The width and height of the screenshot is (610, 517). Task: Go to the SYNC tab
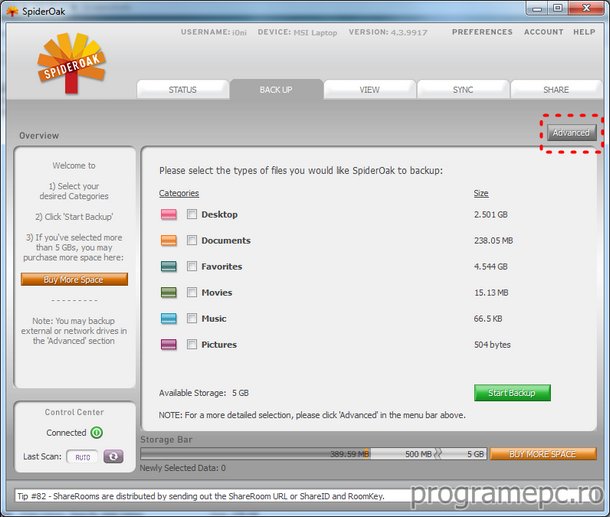[x=463, y=89]
